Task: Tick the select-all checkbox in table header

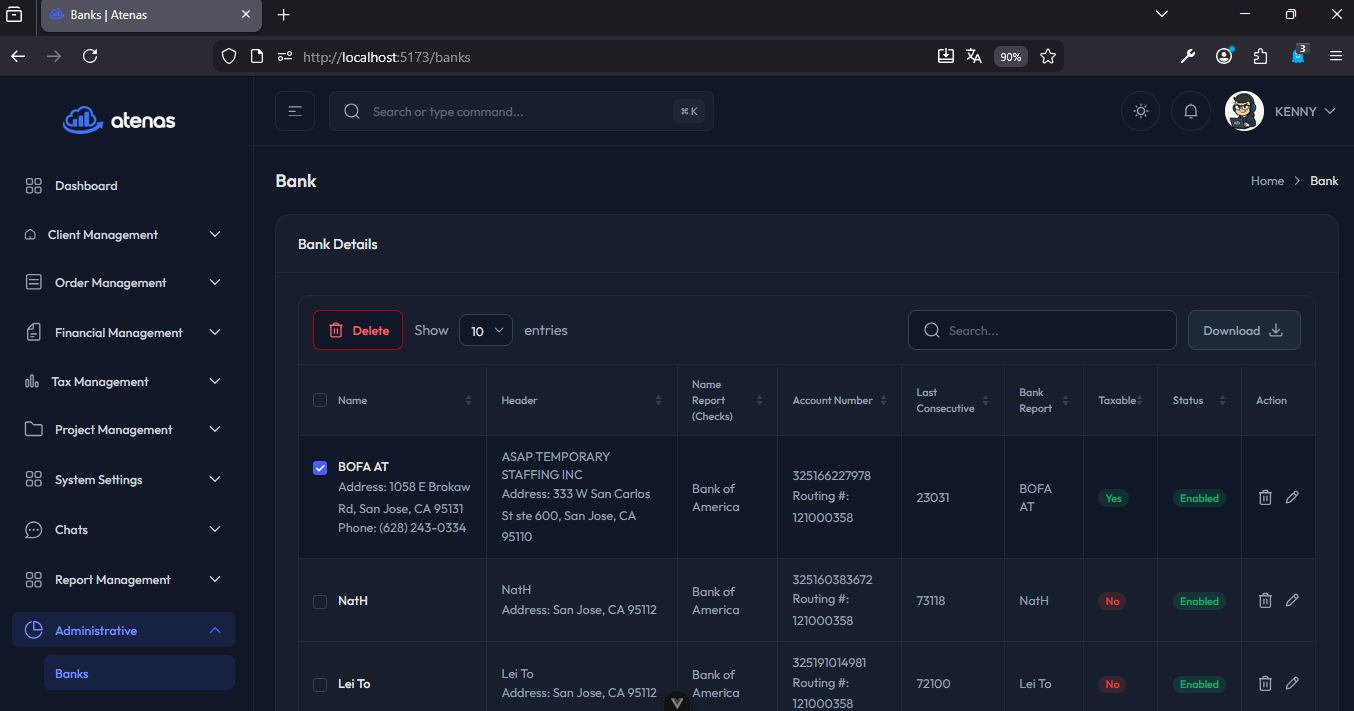Action: 320,400
